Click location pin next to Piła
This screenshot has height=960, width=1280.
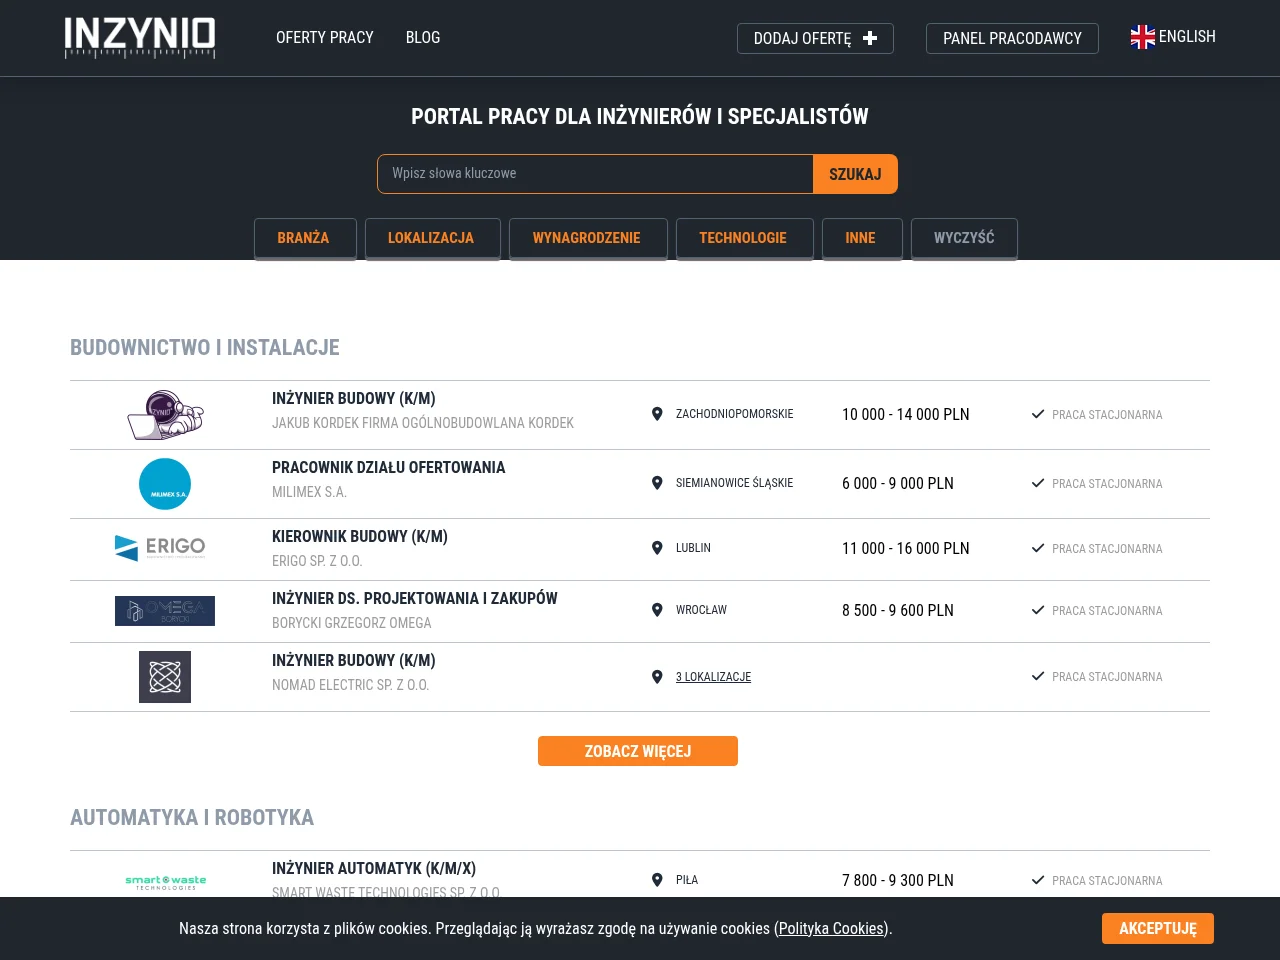(x=657, y=880)
